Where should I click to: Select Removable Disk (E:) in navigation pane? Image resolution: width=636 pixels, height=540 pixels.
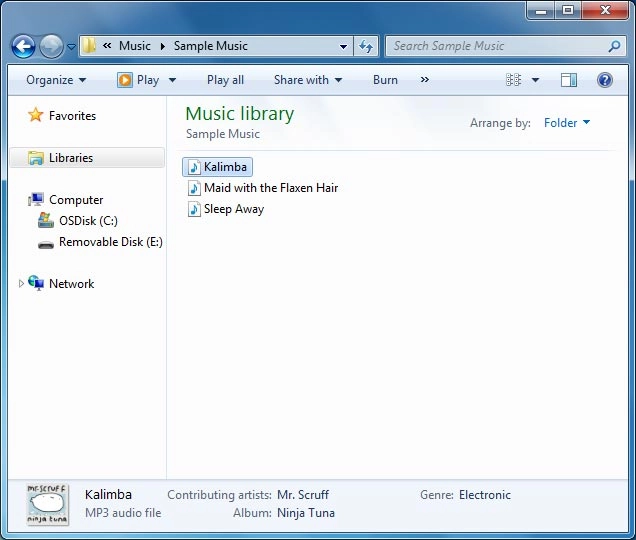tap(110, 242)
